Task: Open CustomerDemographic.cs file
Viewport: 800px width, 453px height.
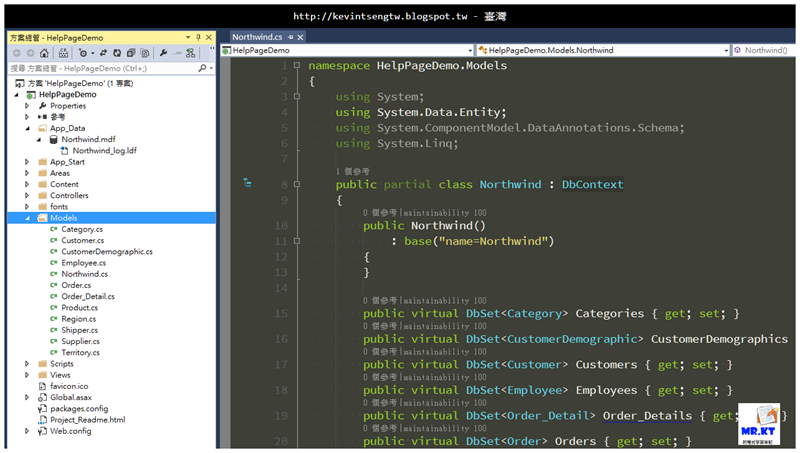Action: [x=107, y=251]
